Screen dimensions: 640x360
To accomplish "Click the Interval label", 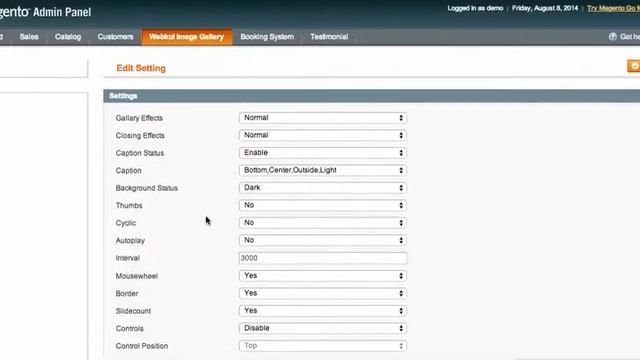I will point(128,258).
